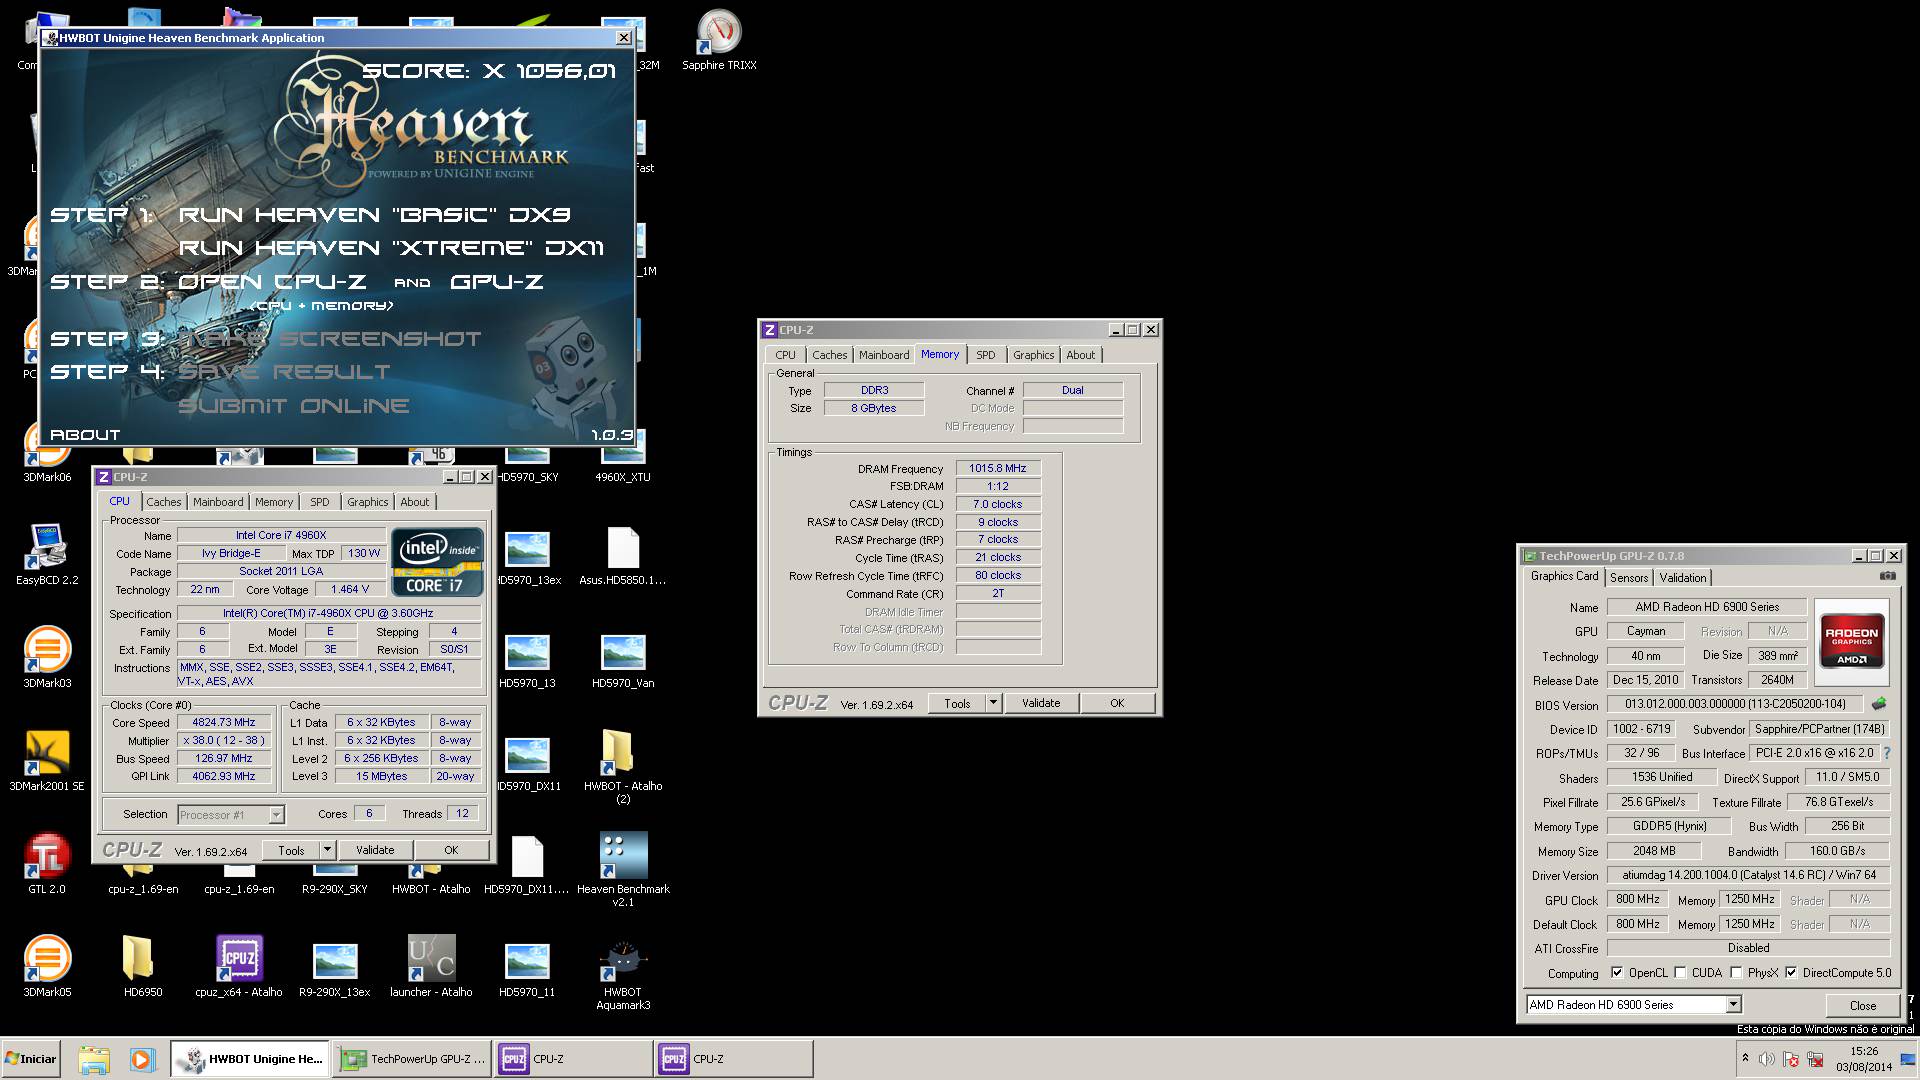
Task: Click the PCI-E bus interface help icon
Action: pyautogui.click(x=1887, y=753)
